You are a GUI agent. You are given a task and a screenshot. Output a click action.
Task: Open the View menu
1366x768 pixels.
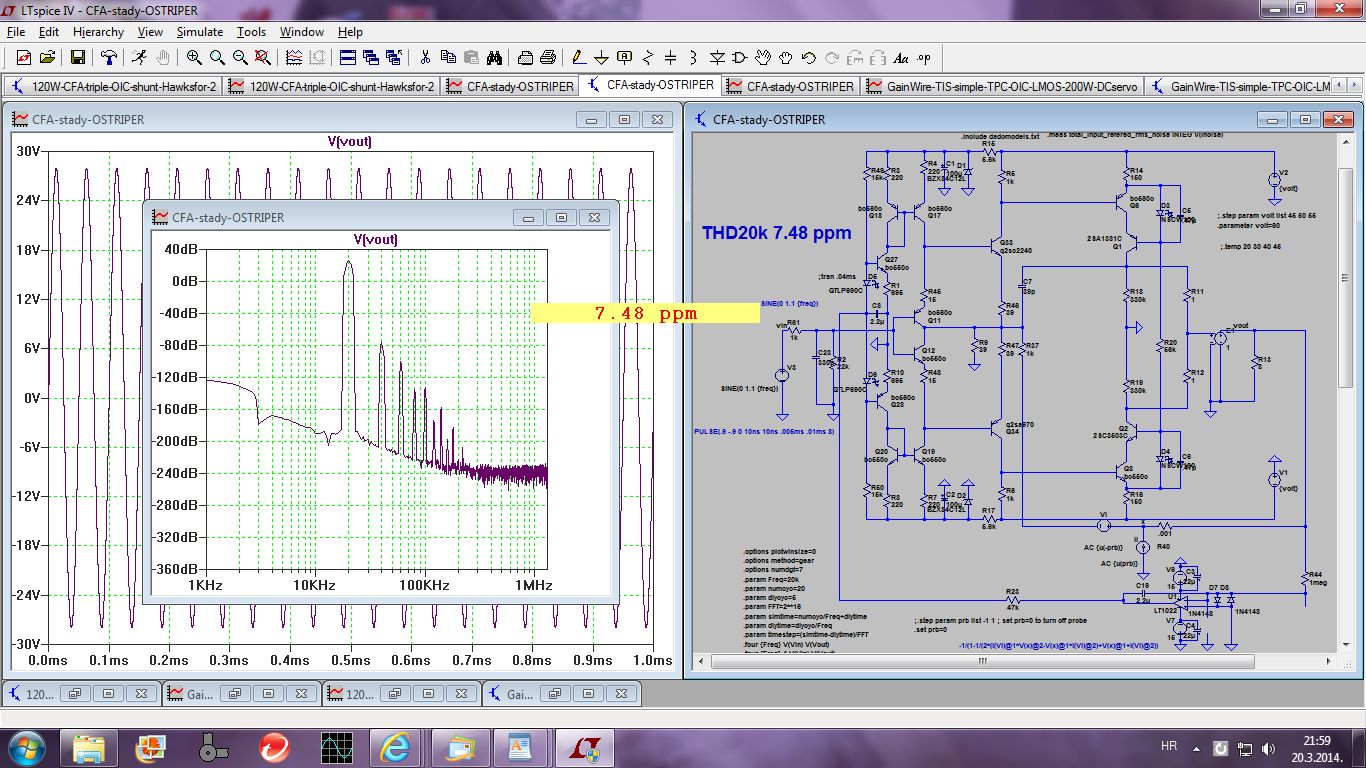click(150, 32)
